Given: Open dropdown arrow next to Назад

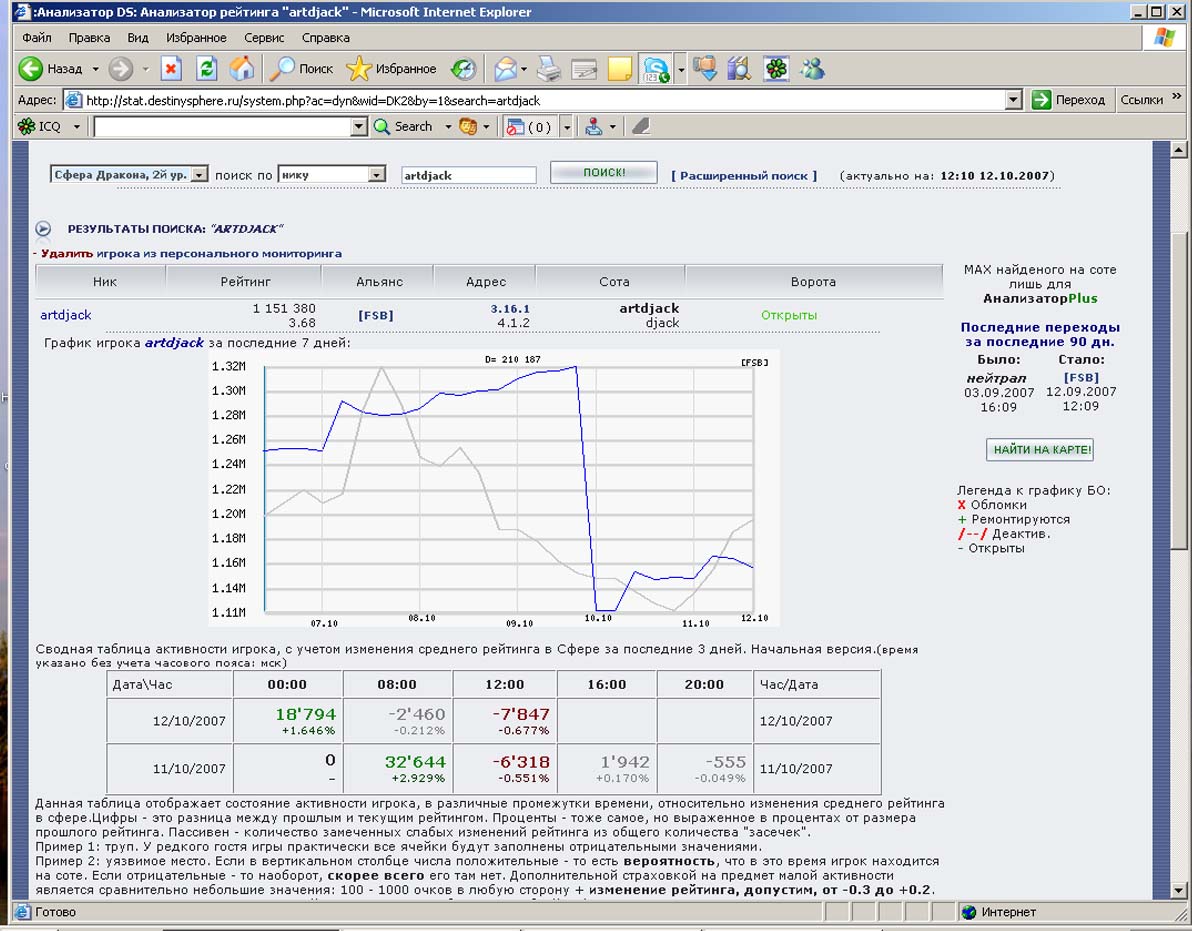Looking at the screenshot, I should click(x=95, y=69).
